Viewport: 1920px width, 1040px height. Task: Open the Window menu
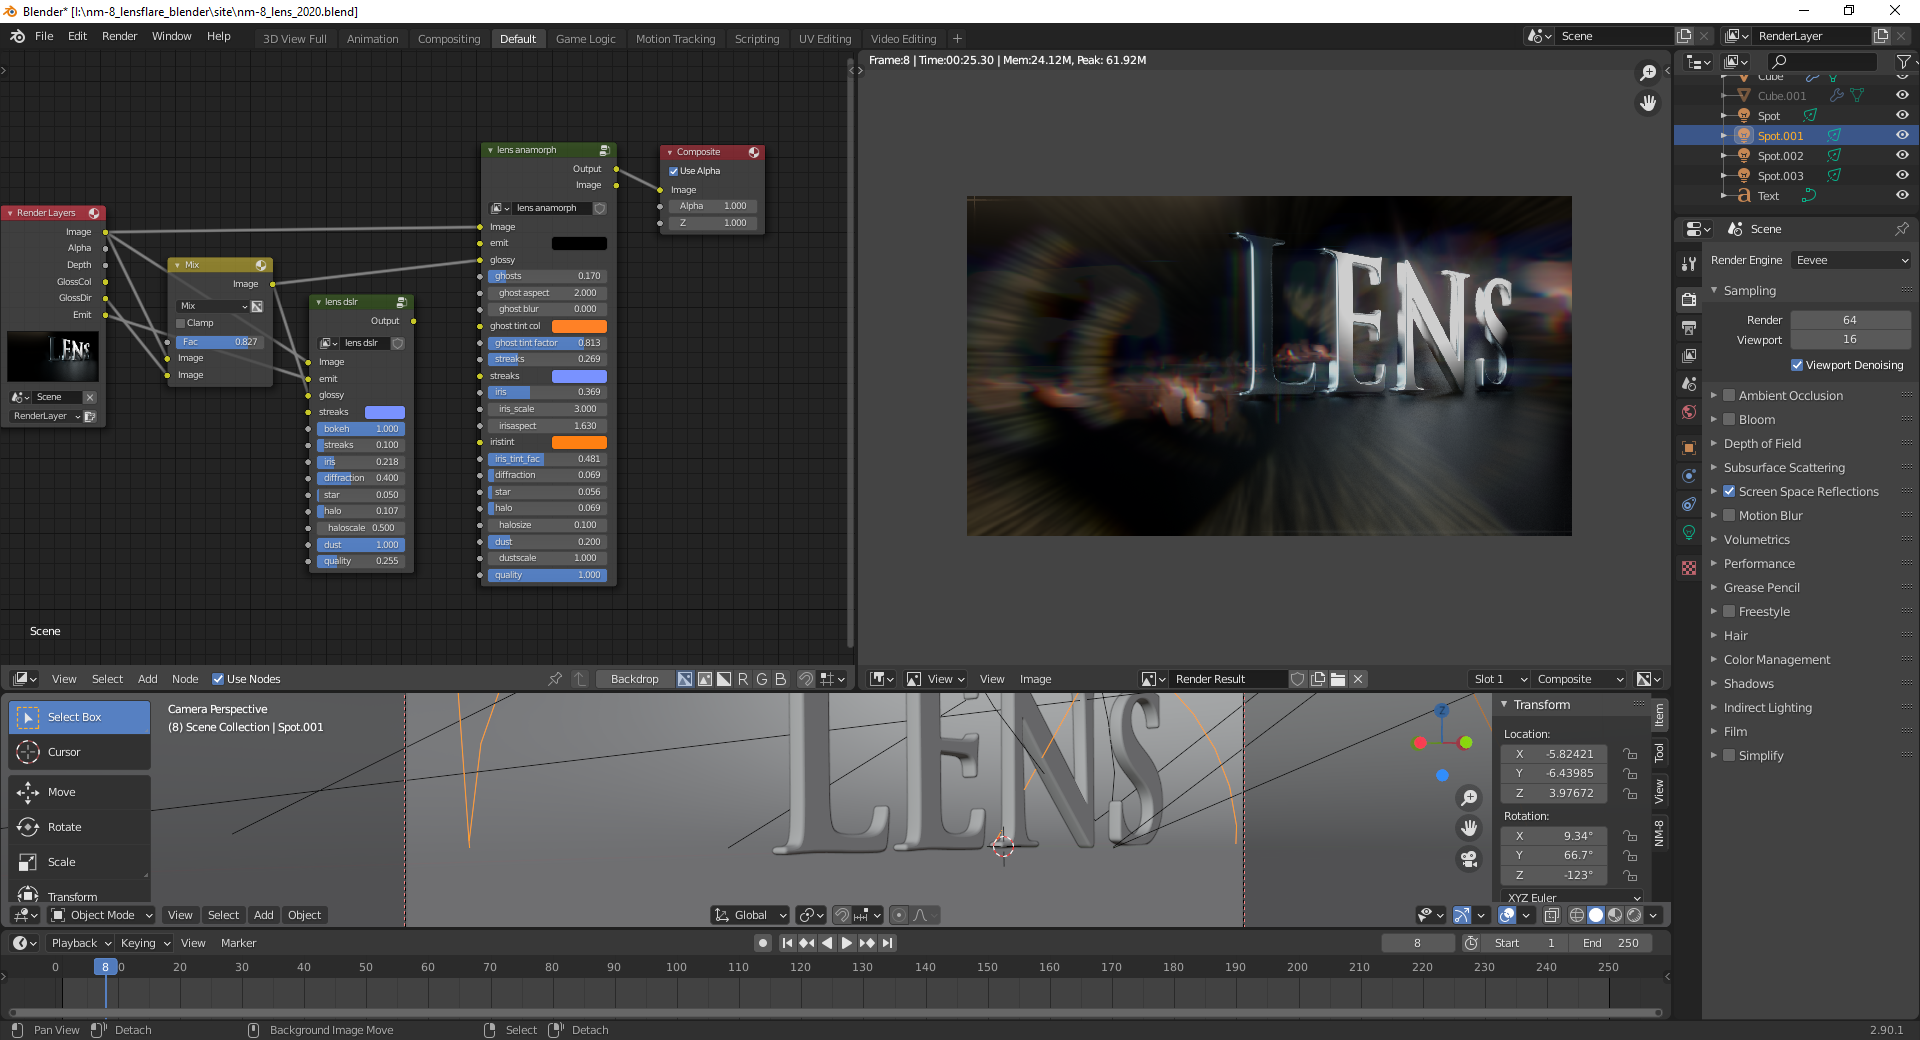[x=170, y=36]
